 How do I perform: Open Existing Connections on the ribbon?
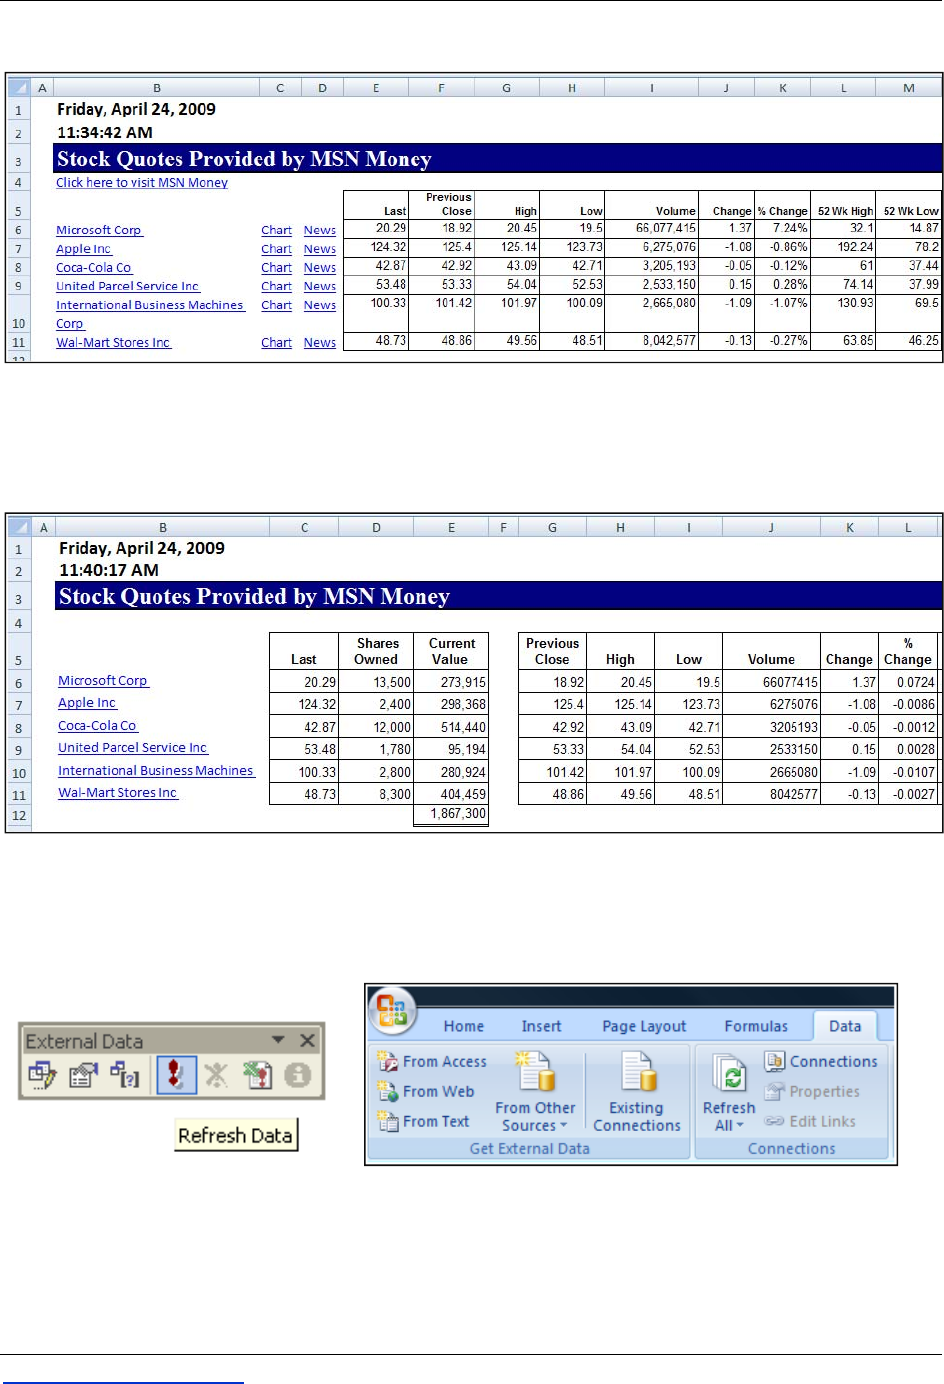pos(637,1092)
